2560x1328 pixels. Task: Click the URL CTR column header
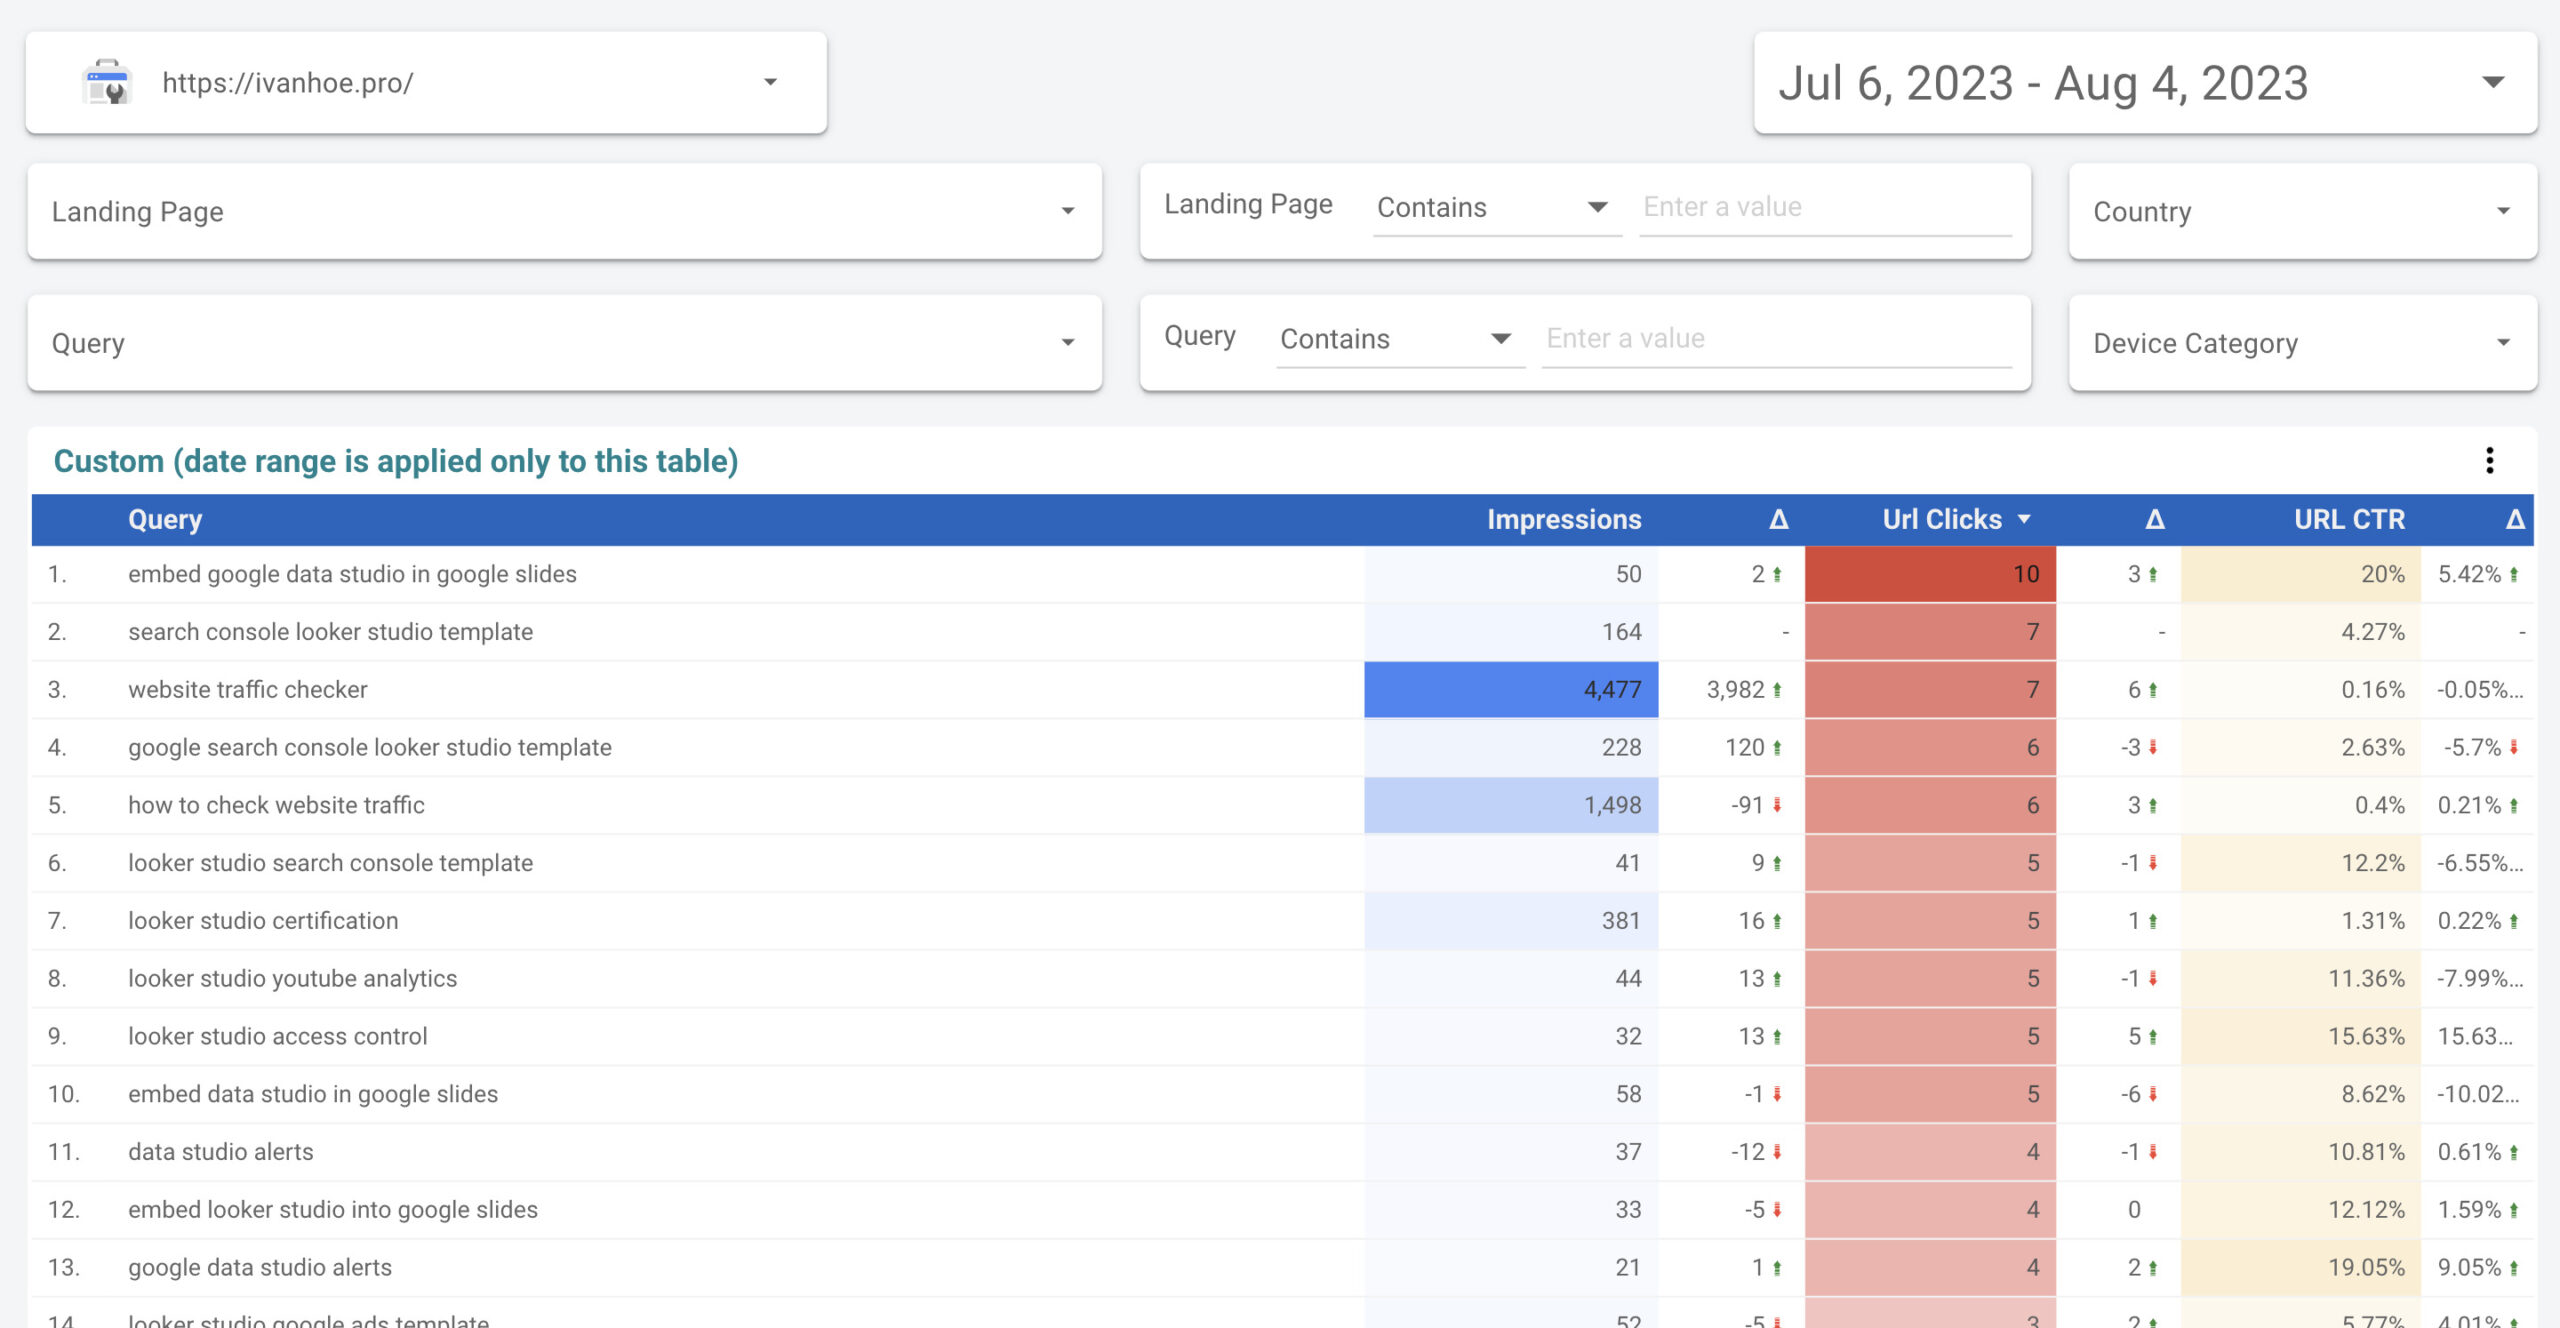2348,519
